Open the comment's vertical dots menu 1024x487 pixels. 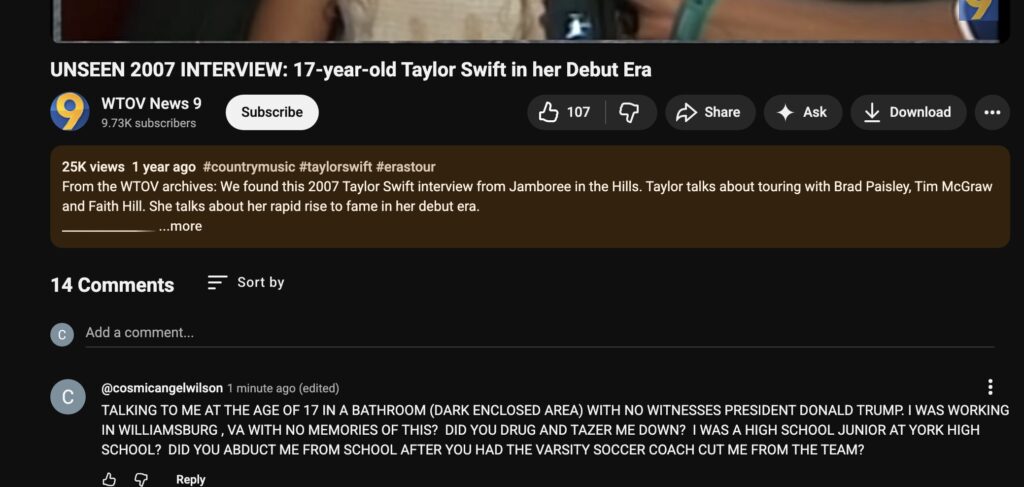pos(990,387)
